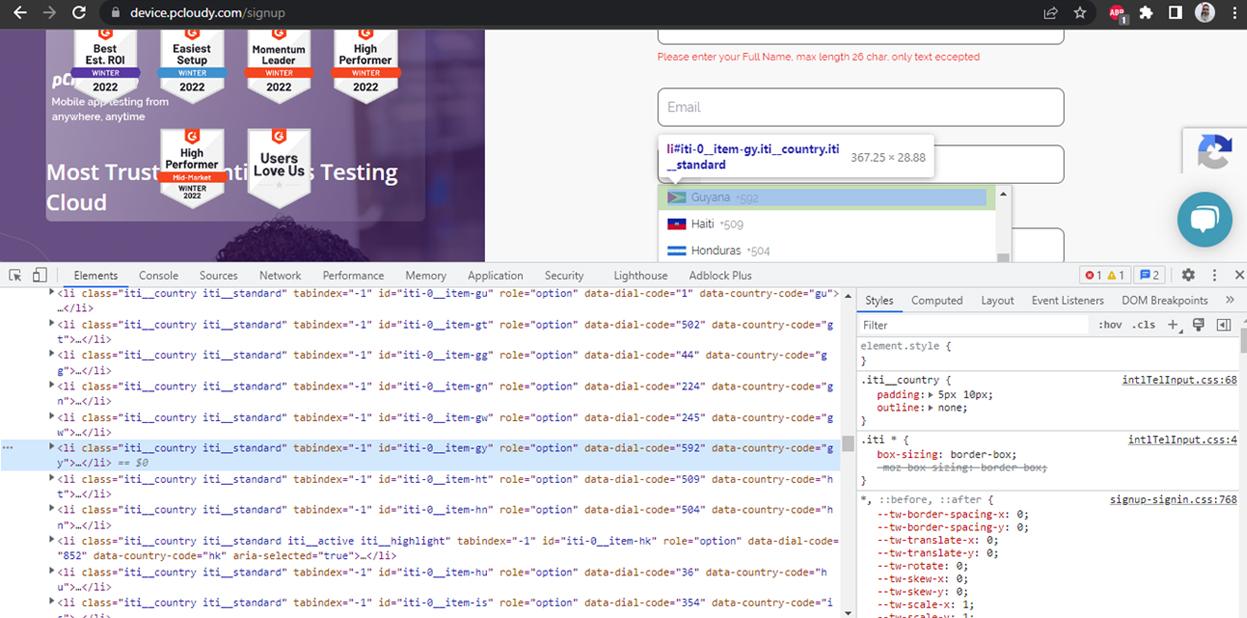Switch to the Console tab

click(158, 275)
